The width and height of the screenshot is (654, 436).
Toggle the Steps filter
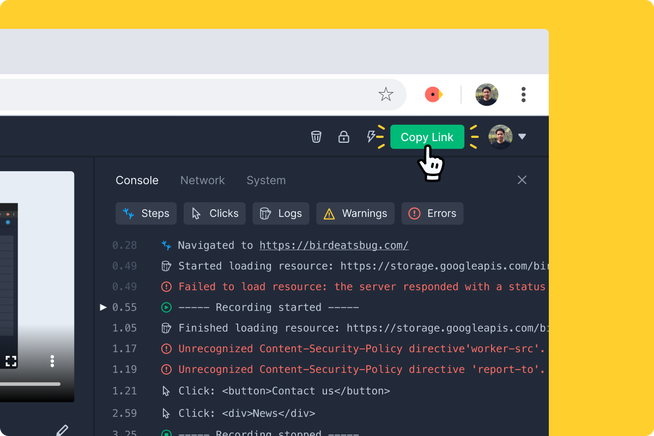[146, 213]
